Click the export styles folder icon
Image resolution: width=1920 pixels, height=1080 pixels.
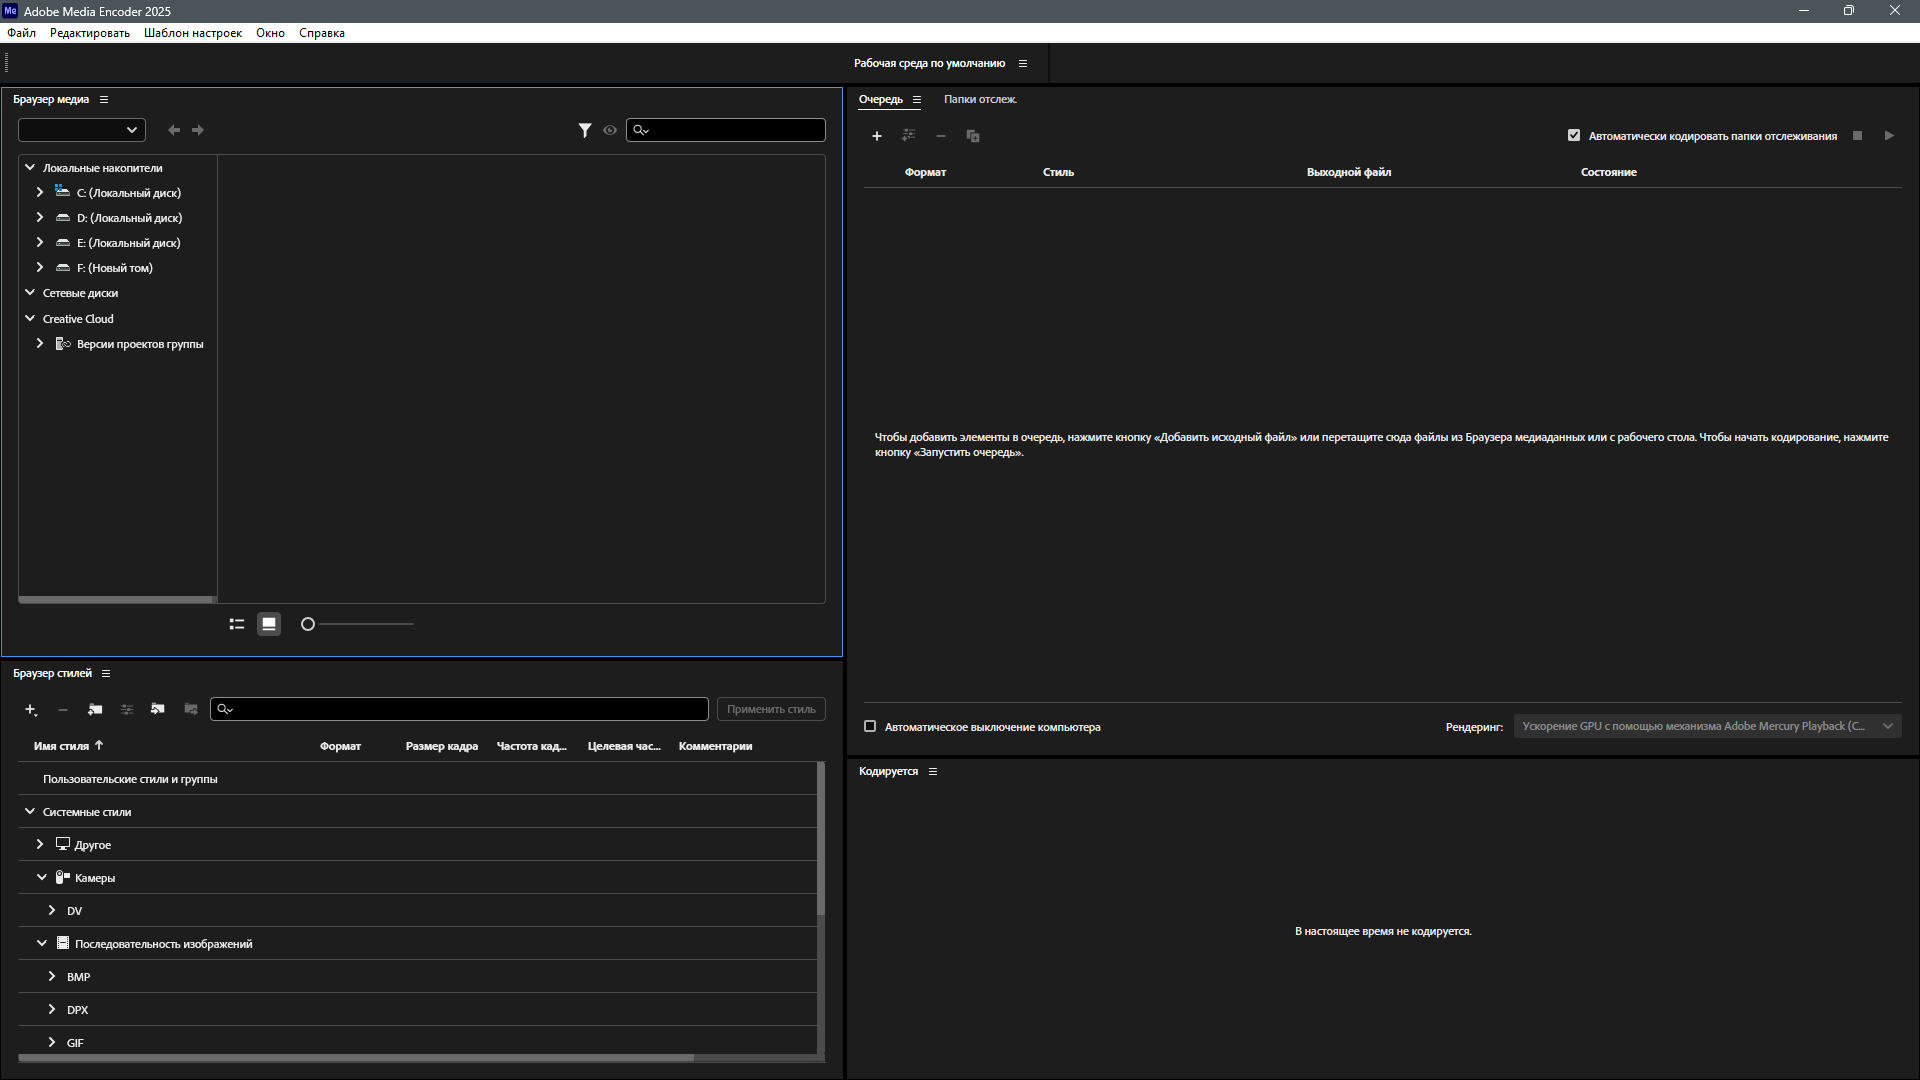click(191, 709)
